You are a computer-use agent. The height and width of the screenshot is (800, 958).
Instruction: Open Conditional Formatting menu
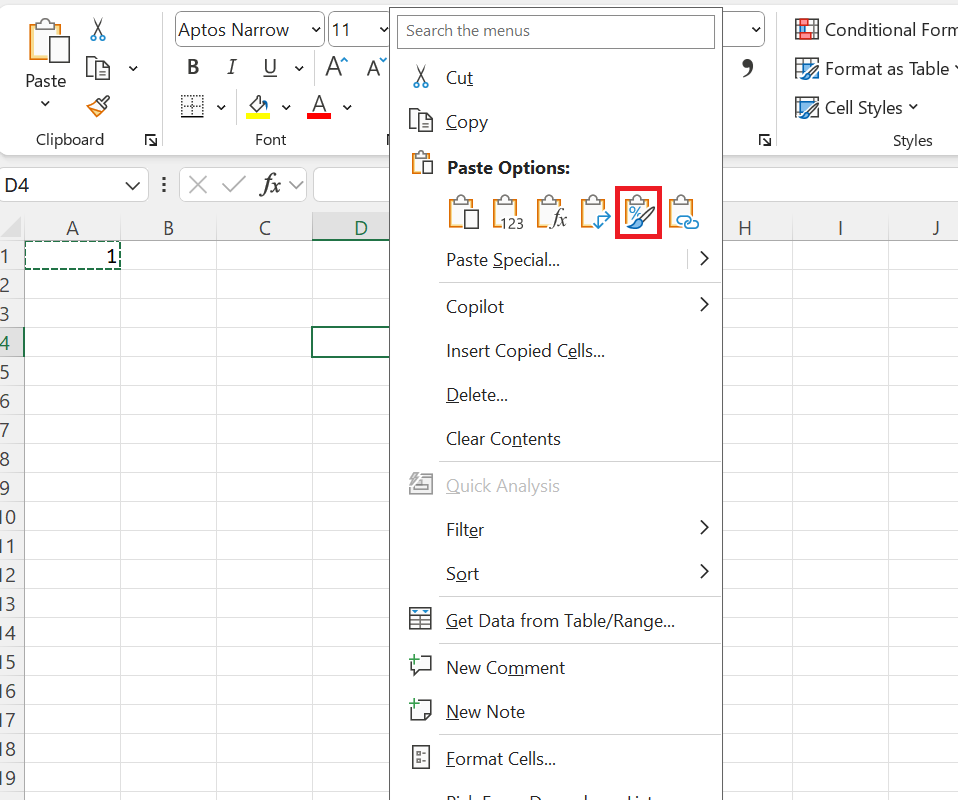click(876, 29)
